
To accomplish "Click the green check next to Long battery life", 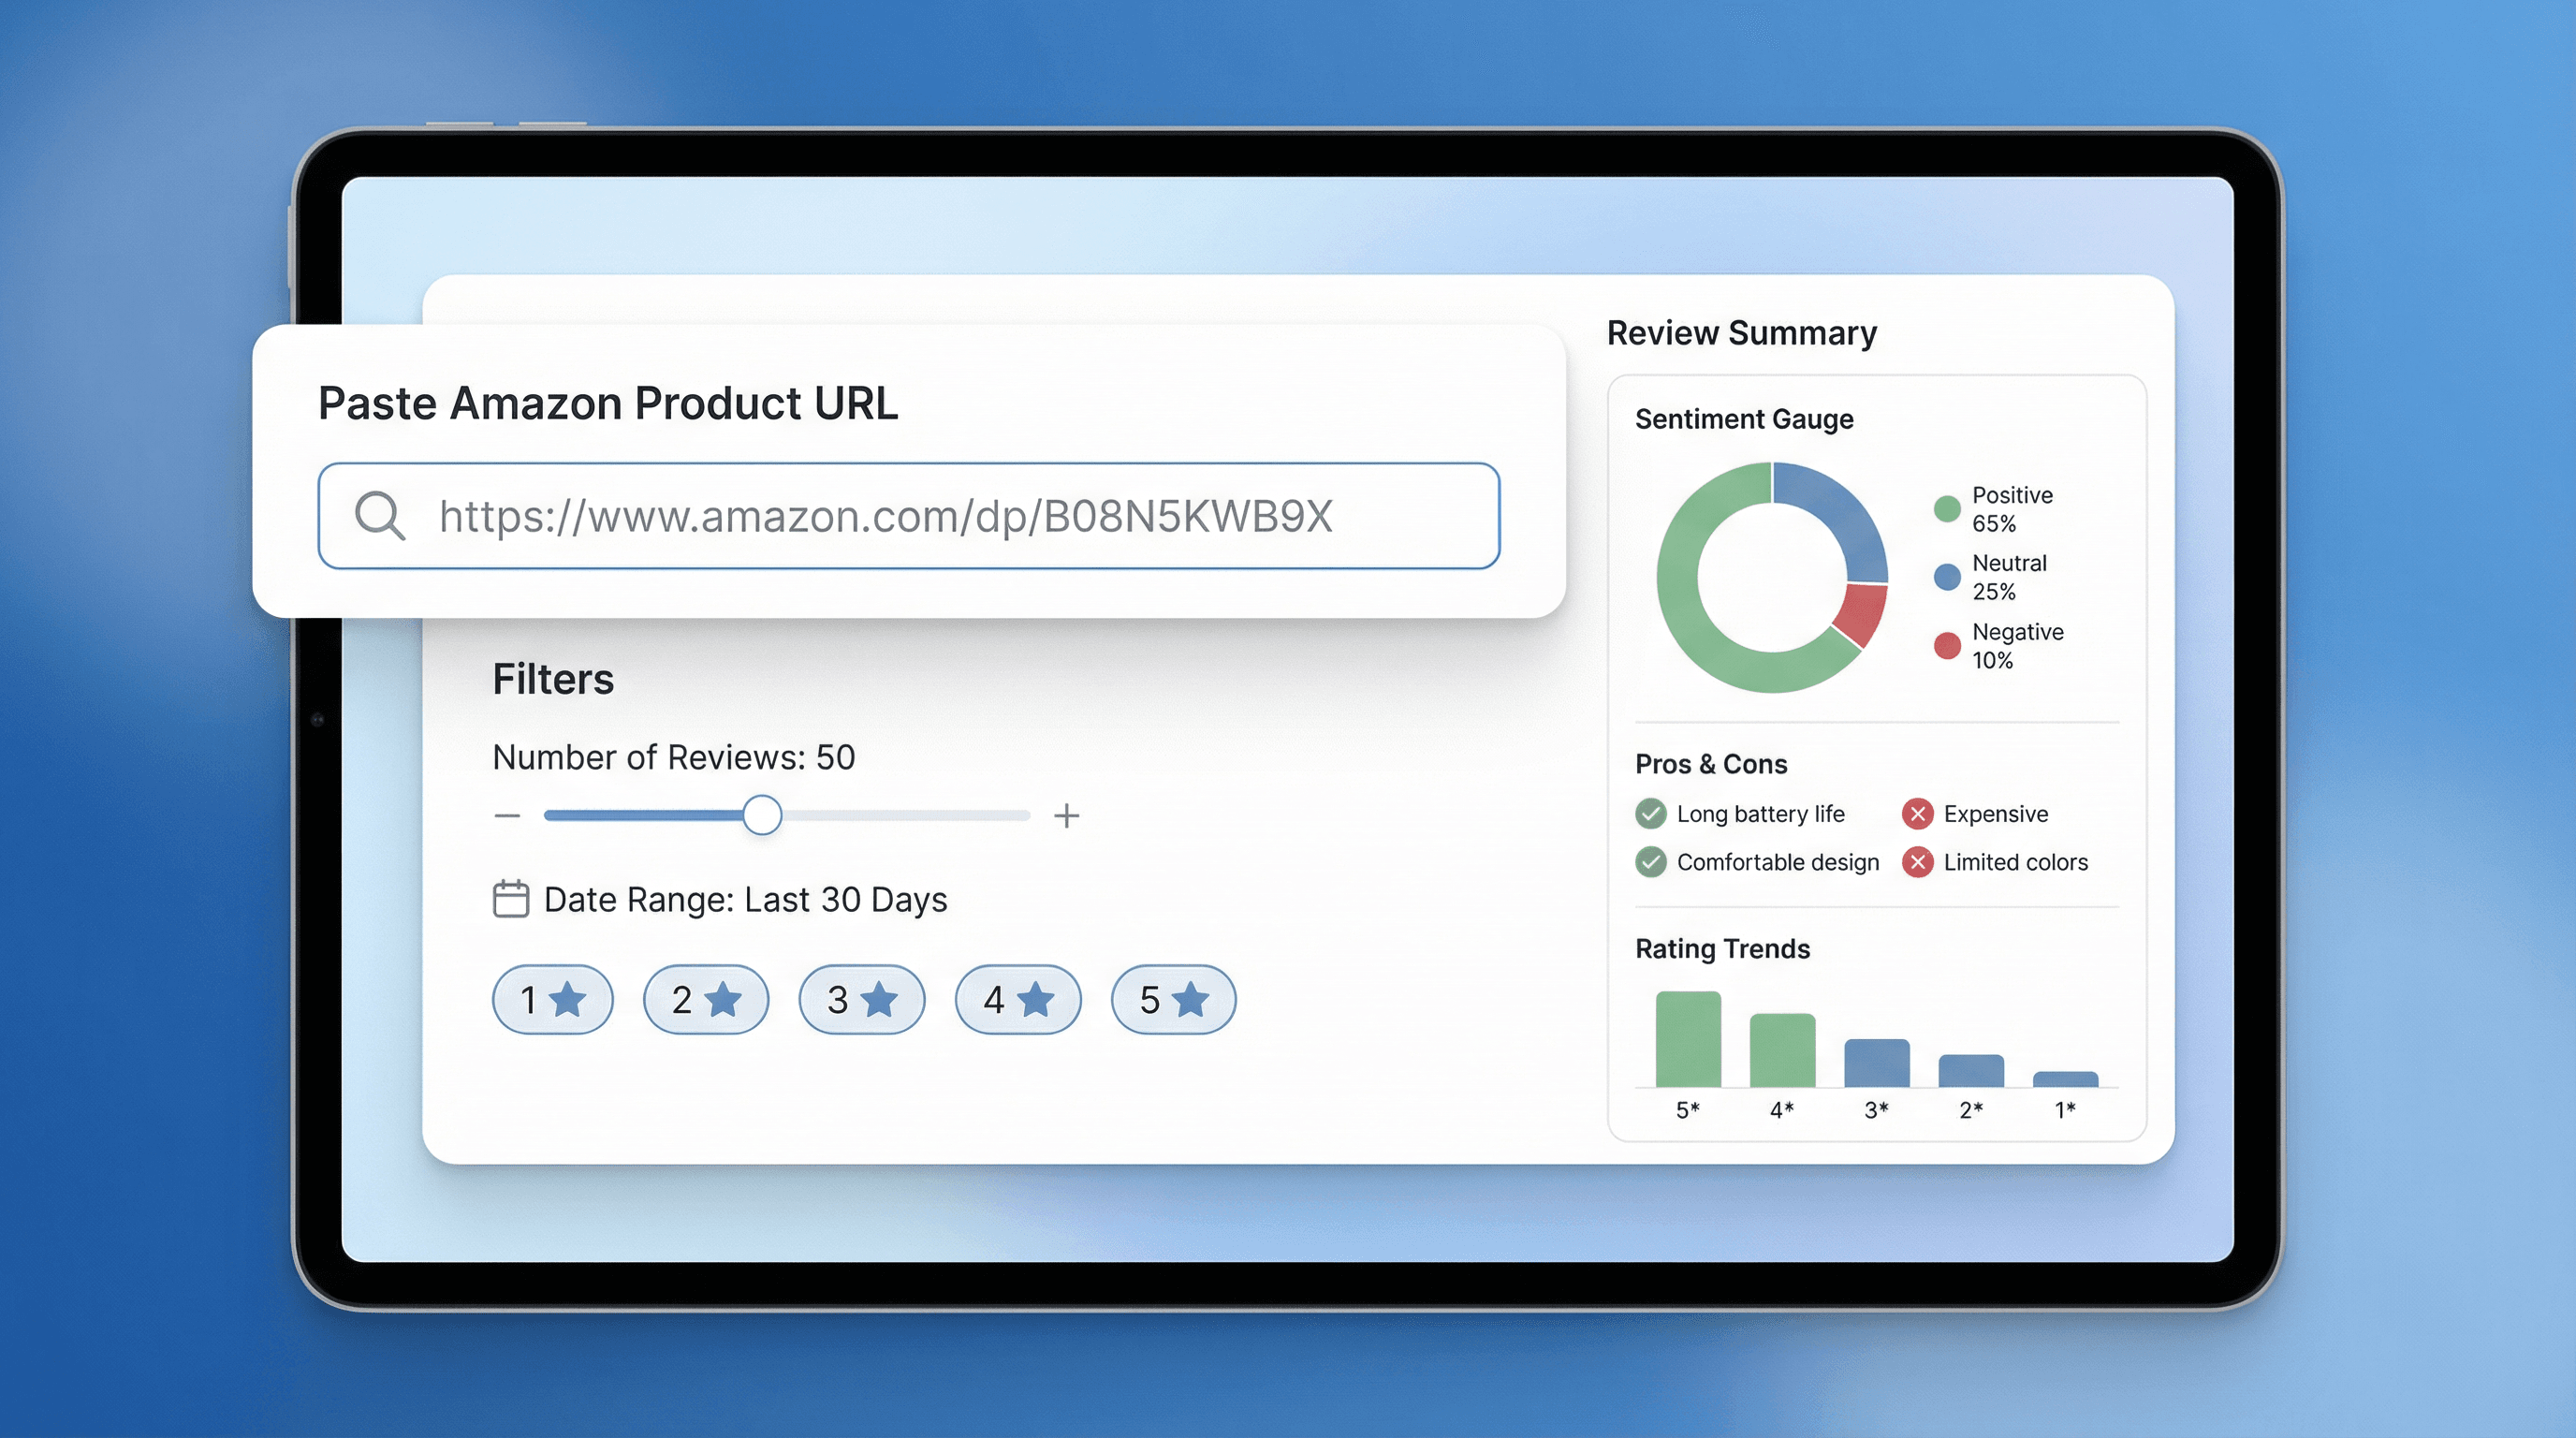I will (x=1651, y=814).
